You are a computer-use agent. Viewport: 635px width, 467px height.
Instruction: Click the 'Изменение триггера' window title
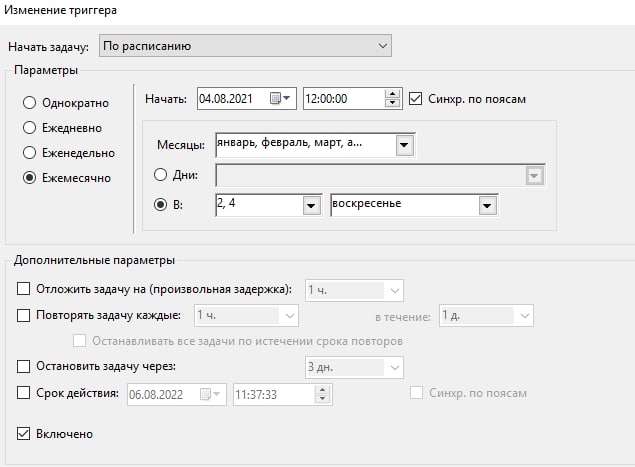[60, 10]
